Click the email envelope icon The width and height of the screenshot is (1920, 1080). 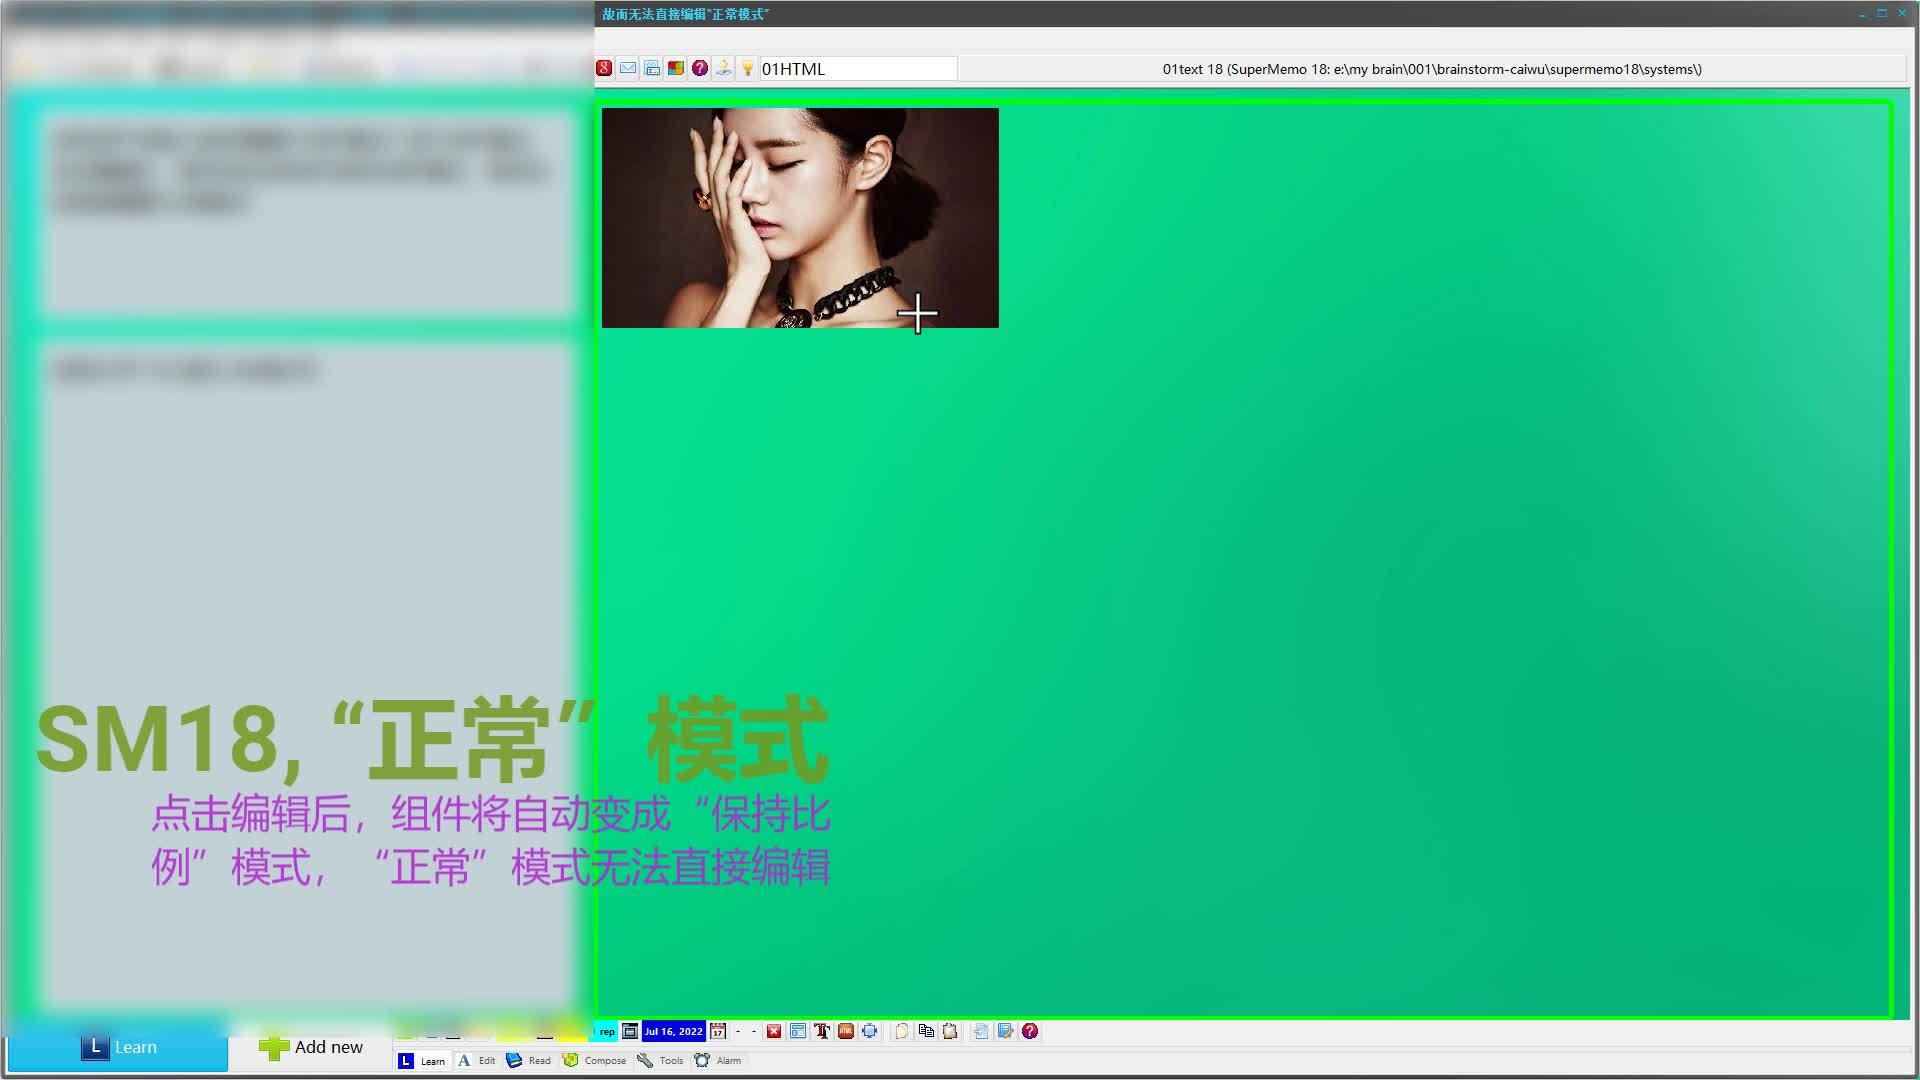click(628, 68)
